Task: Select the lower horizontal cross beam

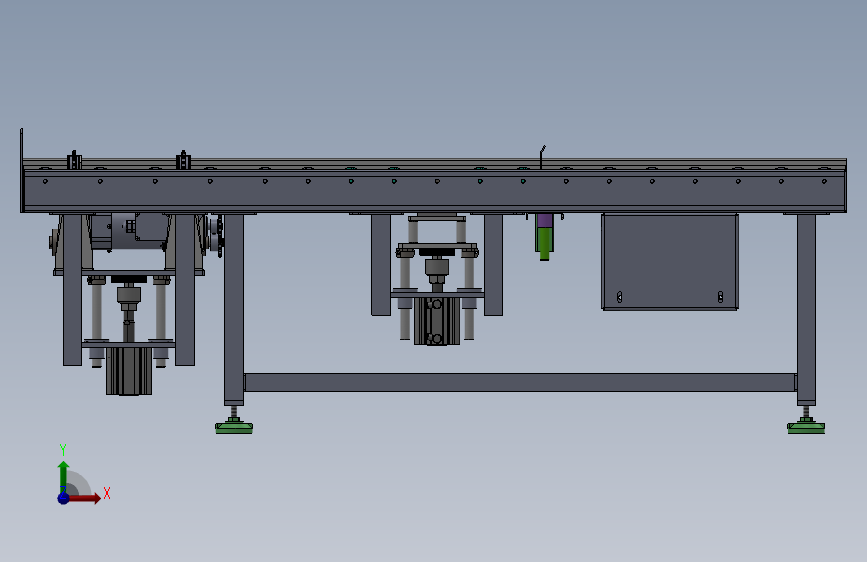Action: pos(520,382)
